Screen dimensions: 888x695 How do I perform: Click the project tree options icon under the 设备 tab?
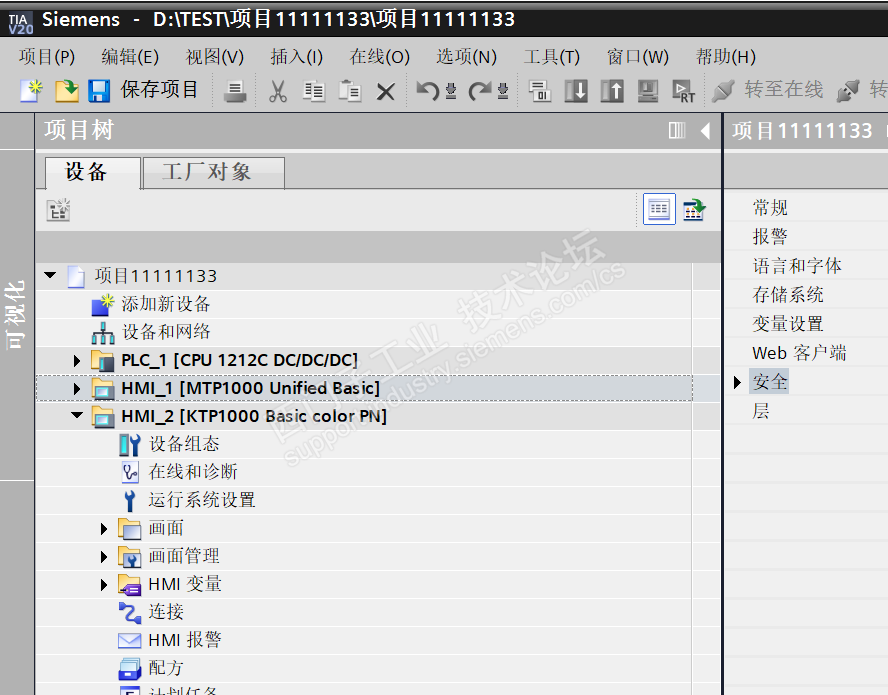pyautogui.click(x=58, y=210)
